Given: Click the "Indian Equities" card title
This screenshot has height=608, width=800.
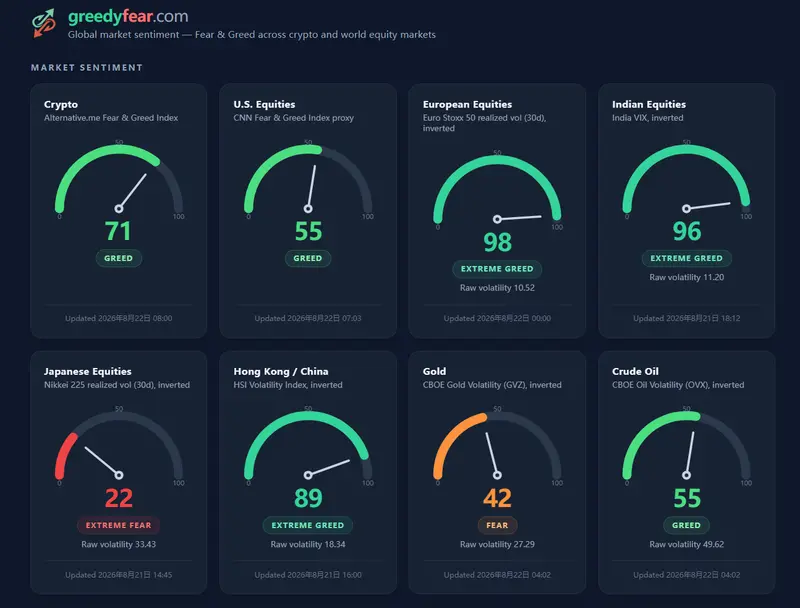Looking at the screenshot, I should (x=649, y=104).
